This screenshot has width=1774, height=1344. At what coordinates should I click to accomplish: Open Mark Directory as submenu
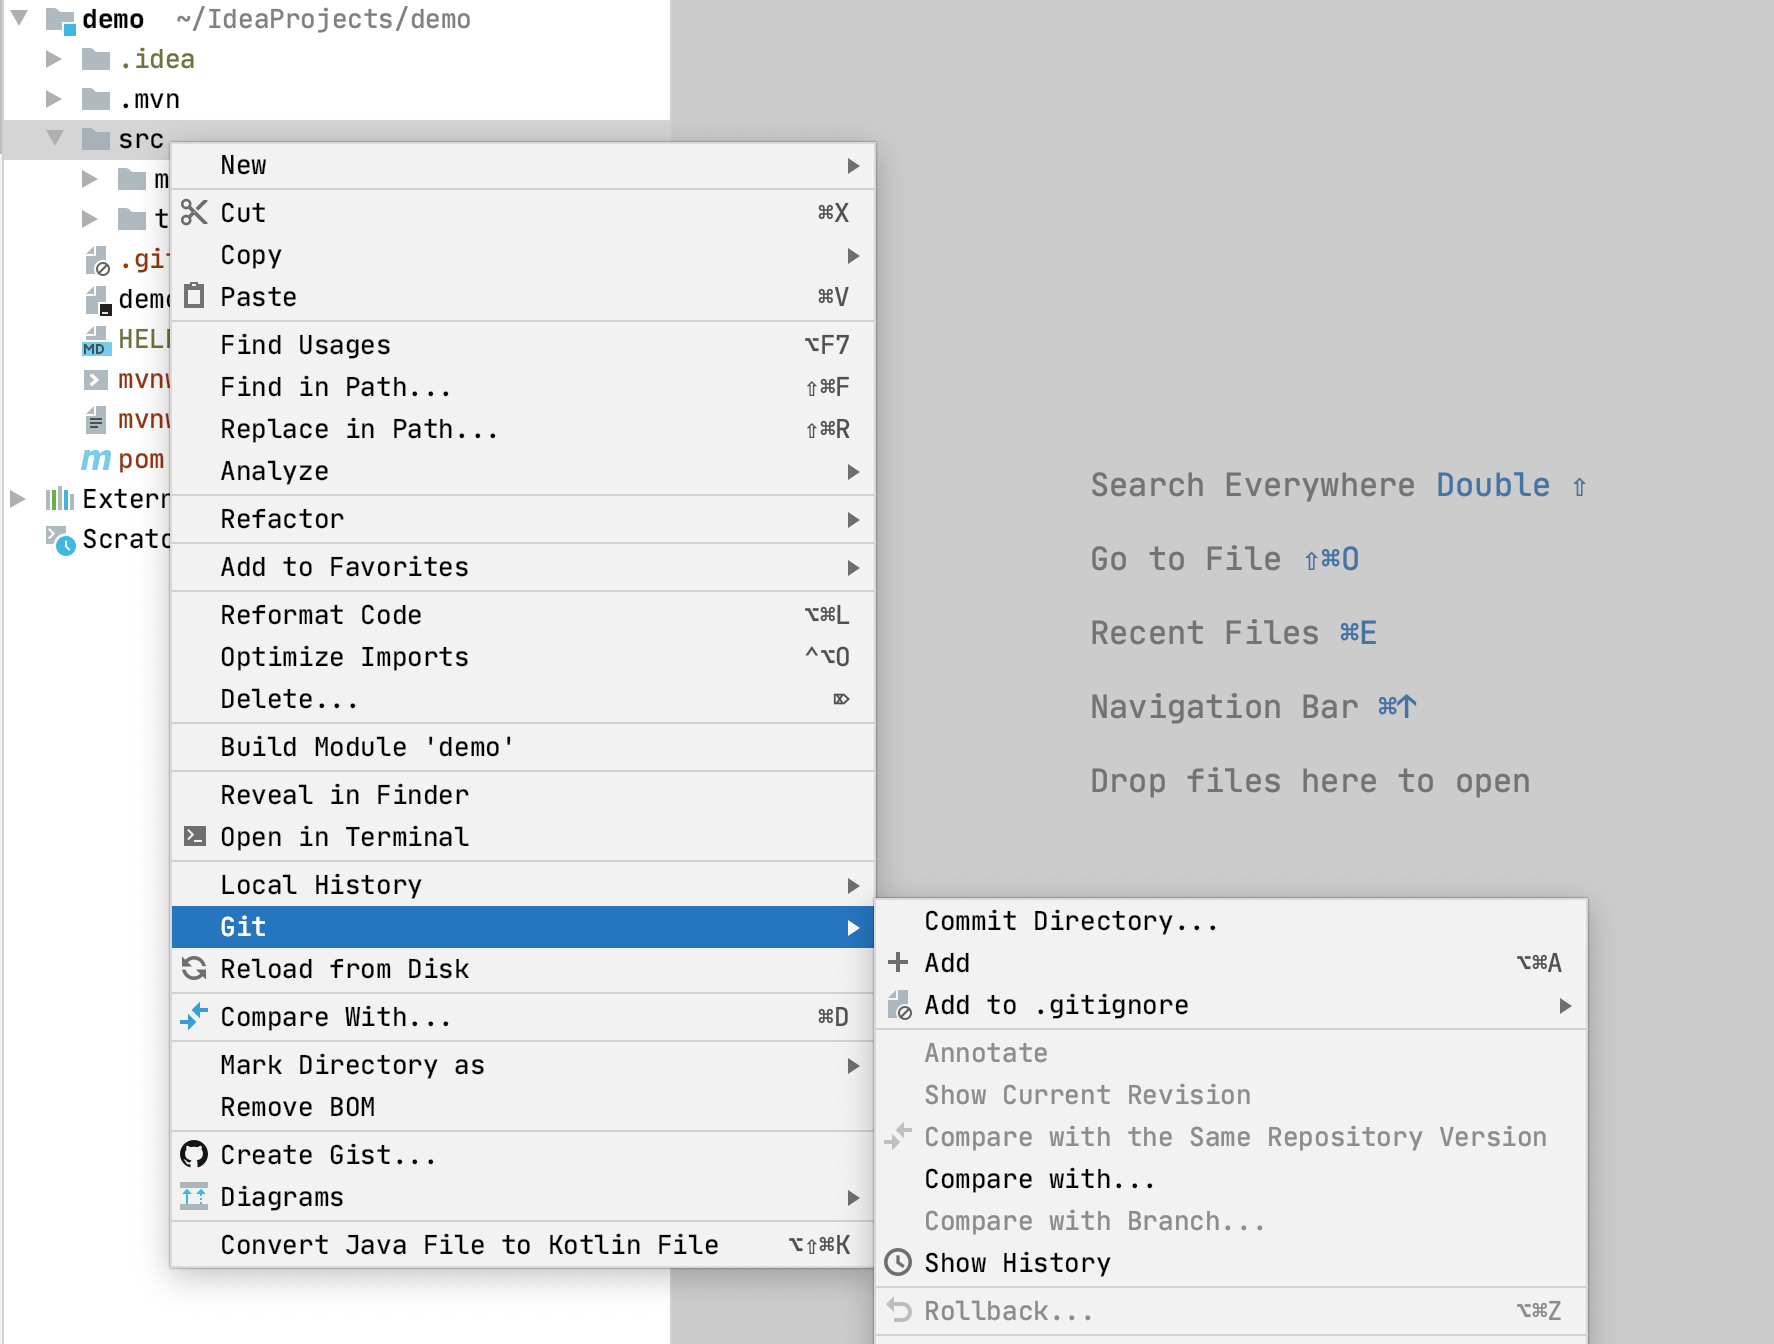pos(523,1064)
